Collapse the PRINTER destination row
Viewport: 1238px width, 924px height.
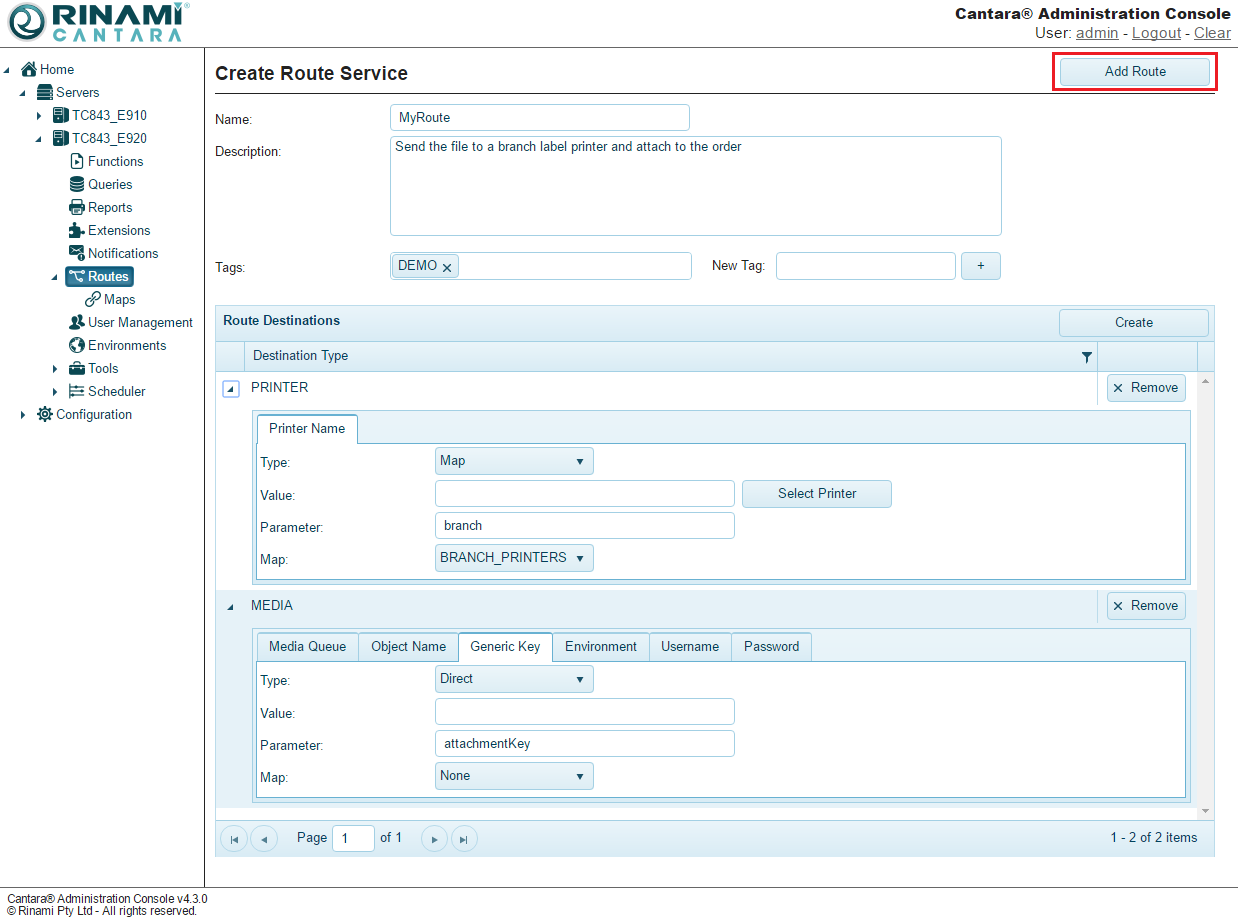pyautogui.click(x=231, y=389)
